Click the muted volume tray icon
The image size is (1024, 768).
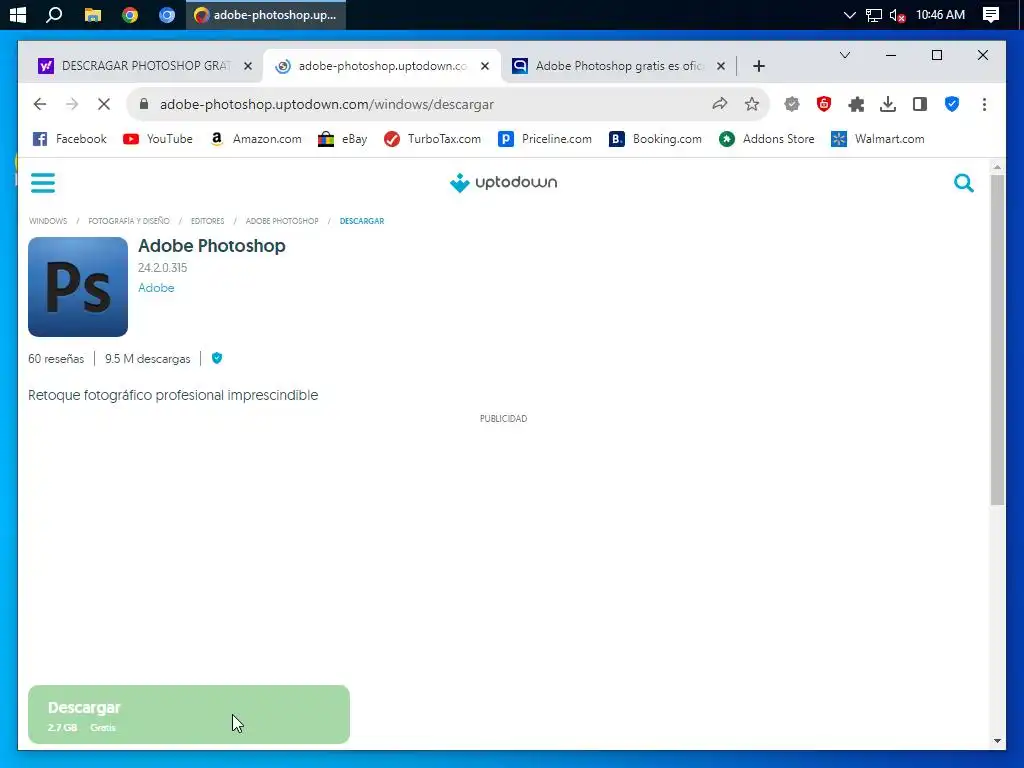click(897, 14)
